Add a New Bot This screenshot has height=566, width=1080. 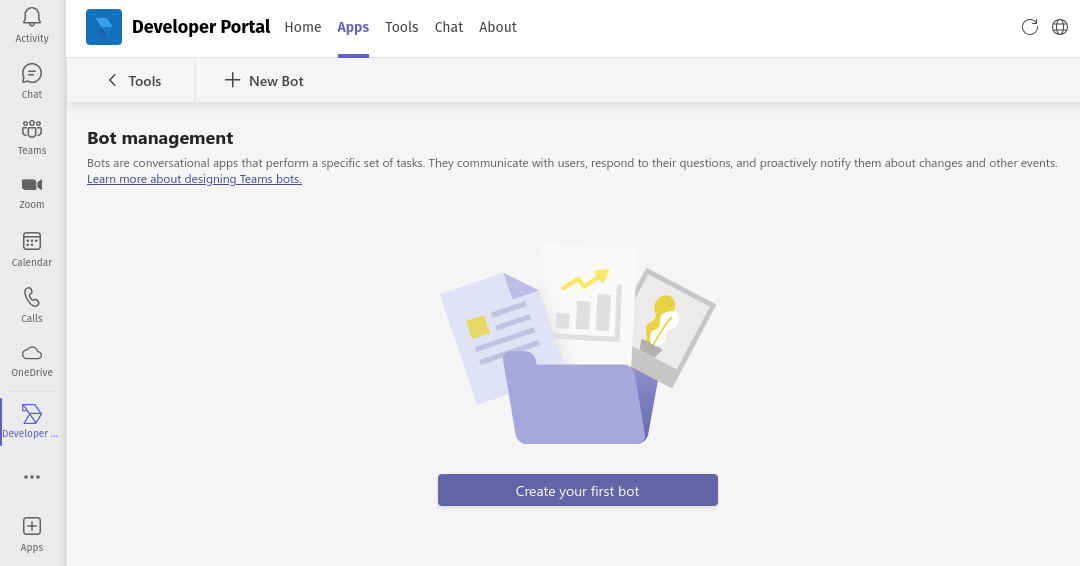coord(264,81)
